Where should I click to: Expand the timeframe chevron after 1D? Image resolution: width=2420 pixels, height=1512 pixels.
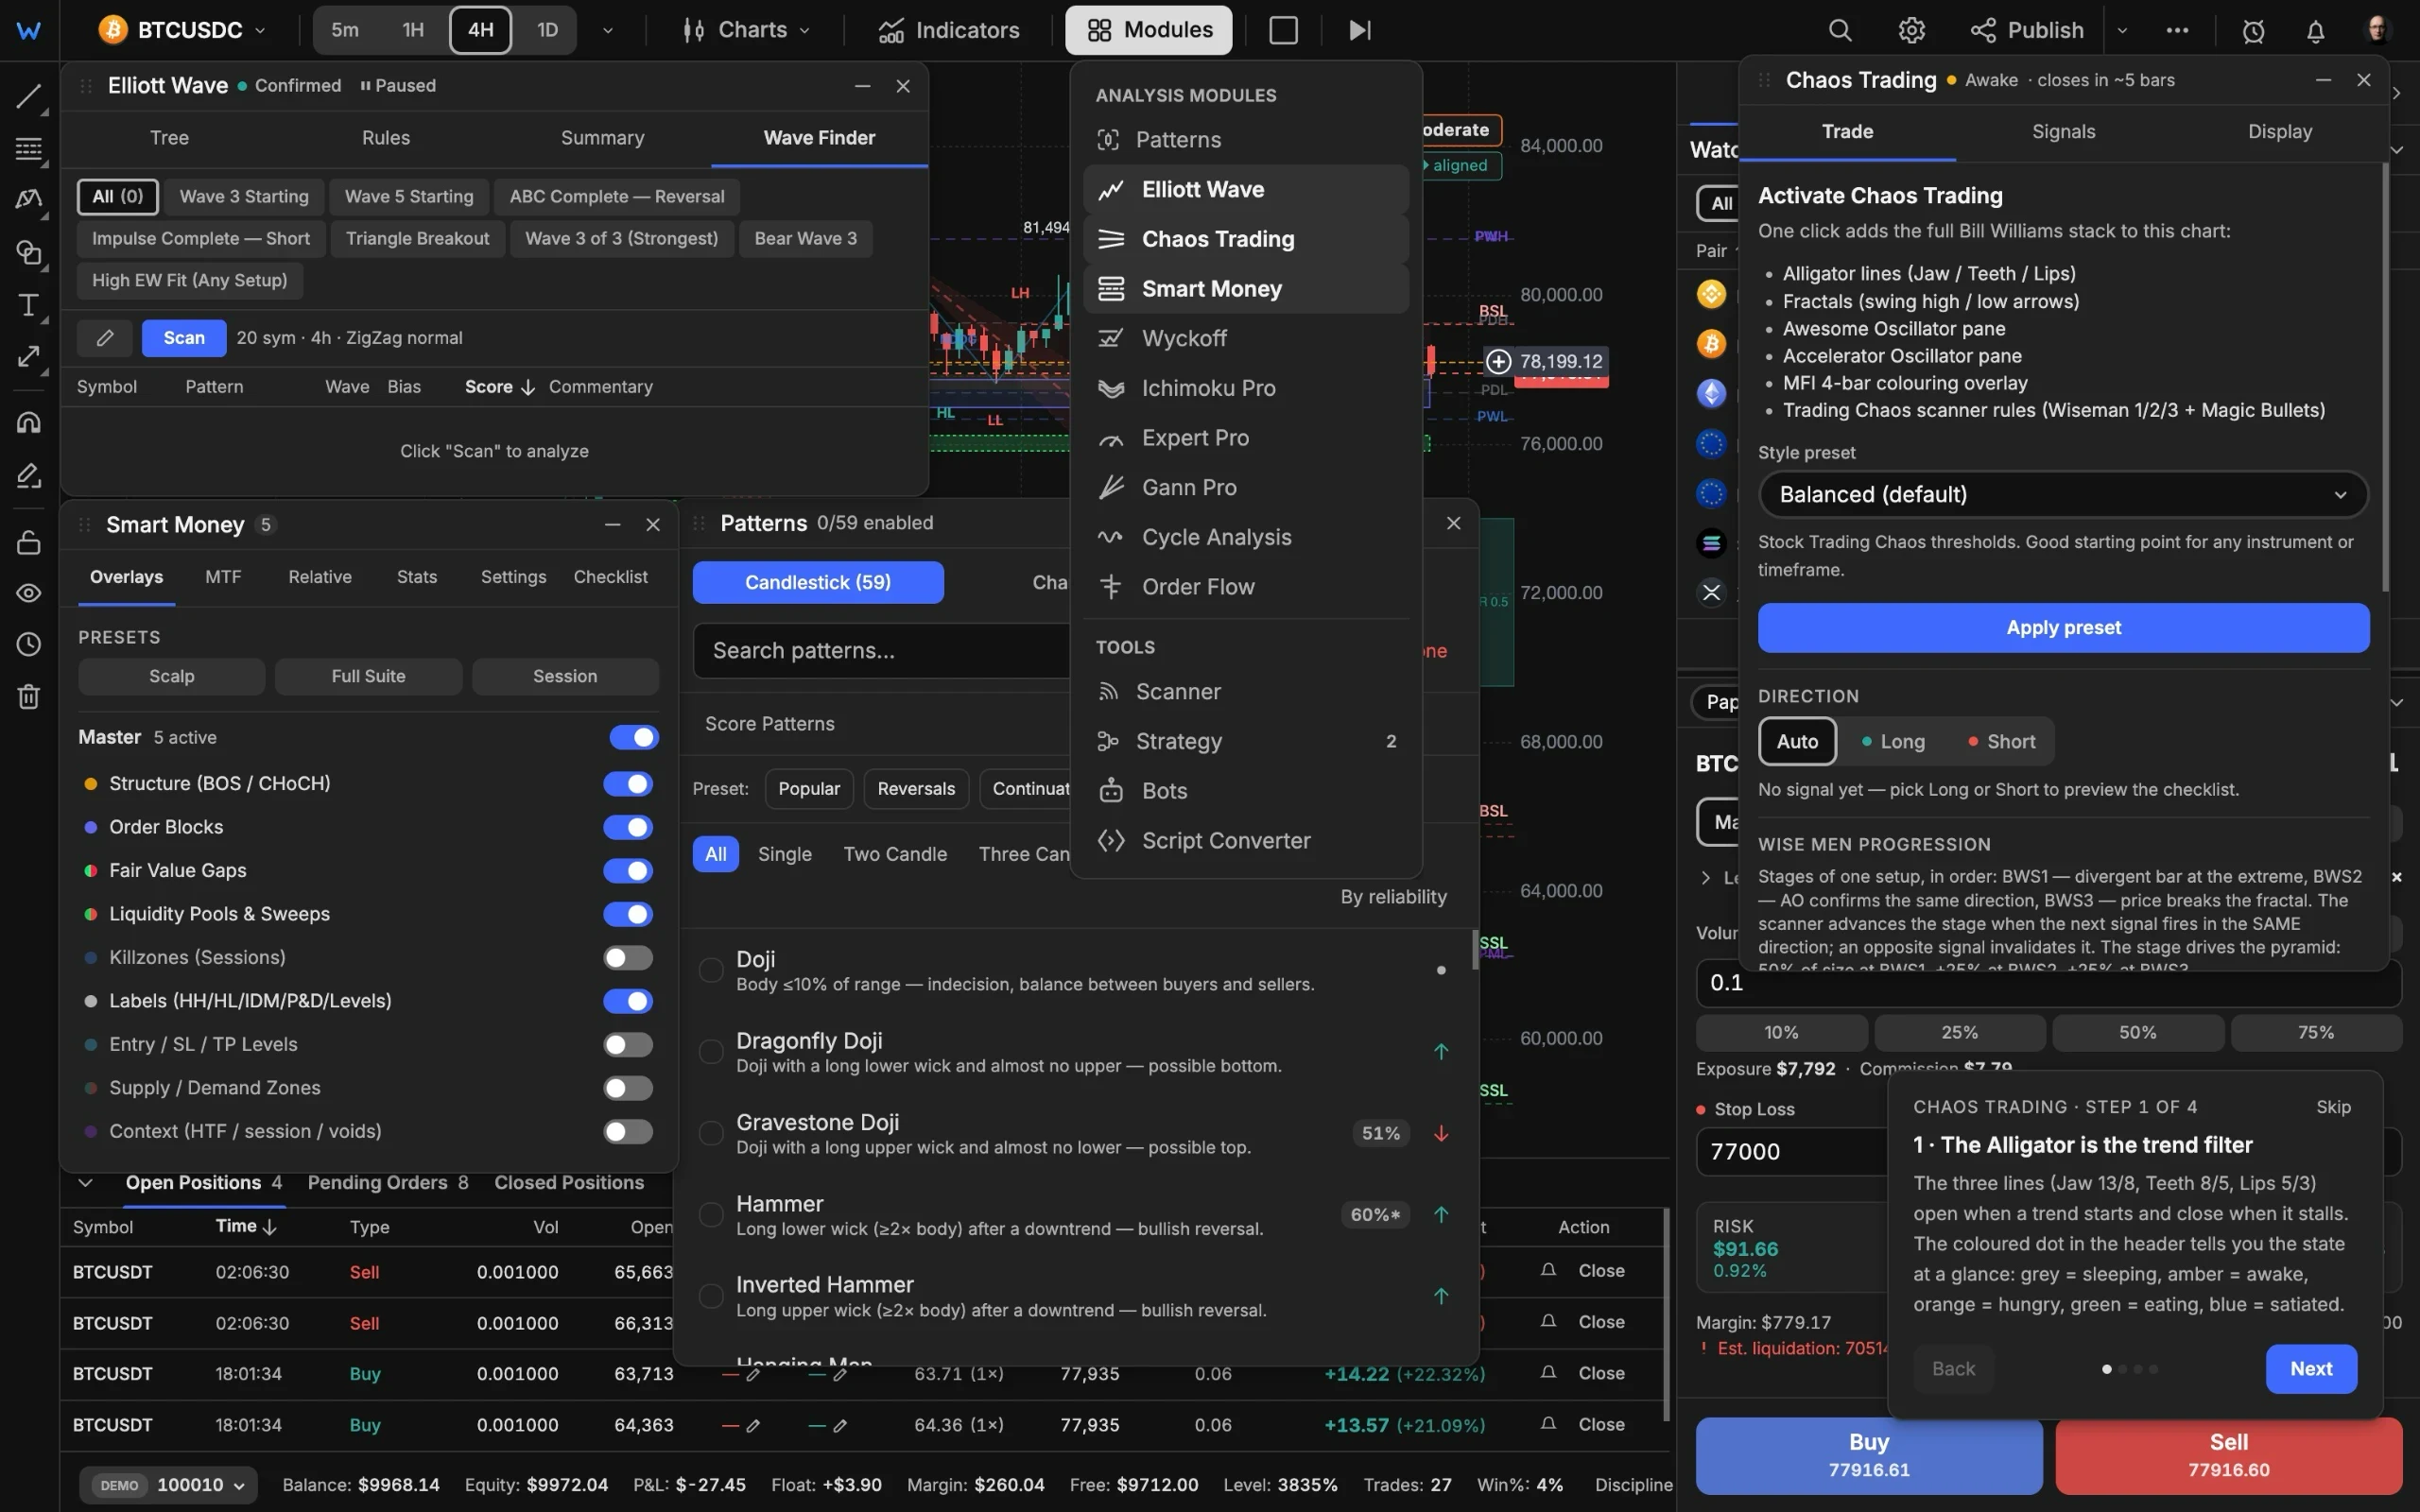click(607, 30)
